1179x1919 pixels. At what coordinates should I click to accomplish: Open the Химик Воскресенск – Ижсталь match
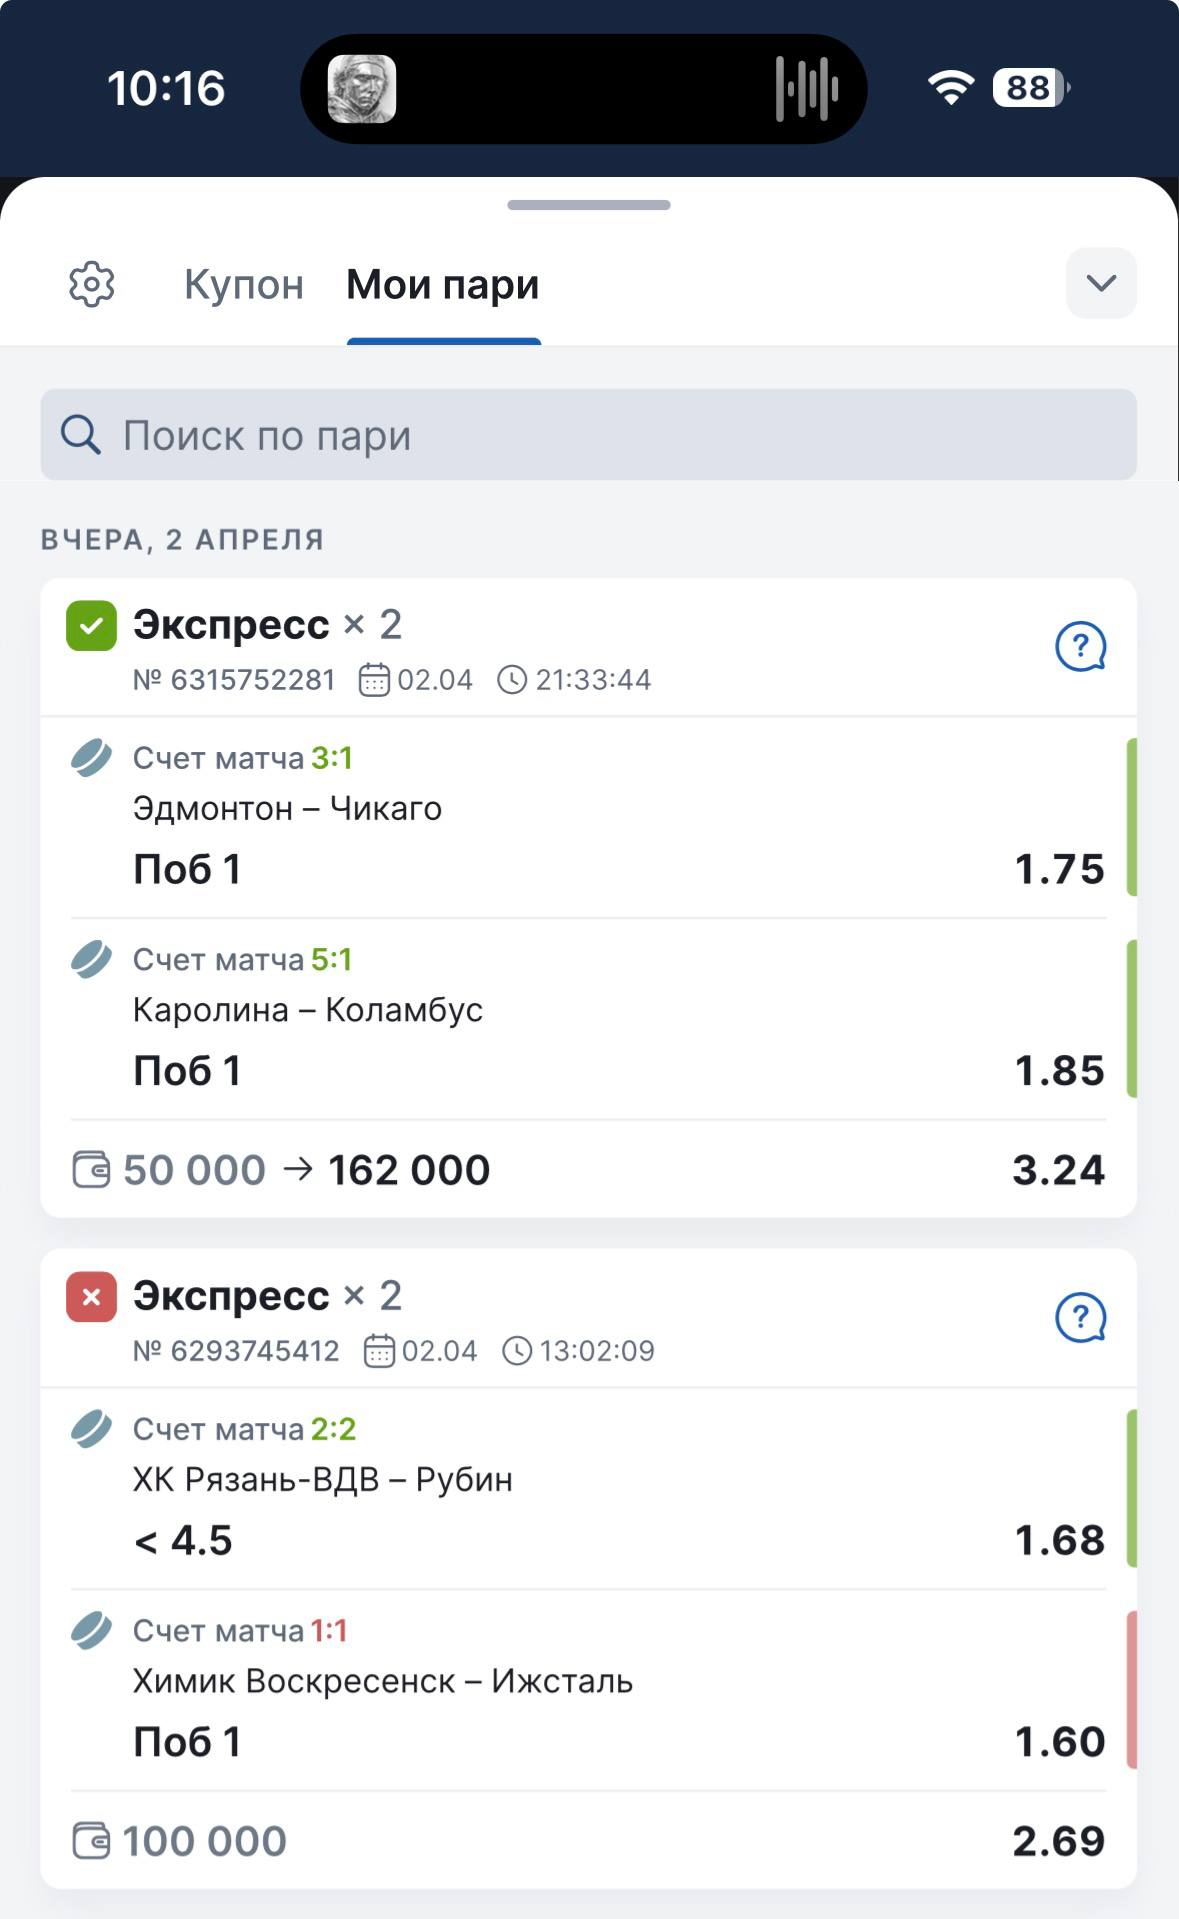click(x=383, y=1681)
